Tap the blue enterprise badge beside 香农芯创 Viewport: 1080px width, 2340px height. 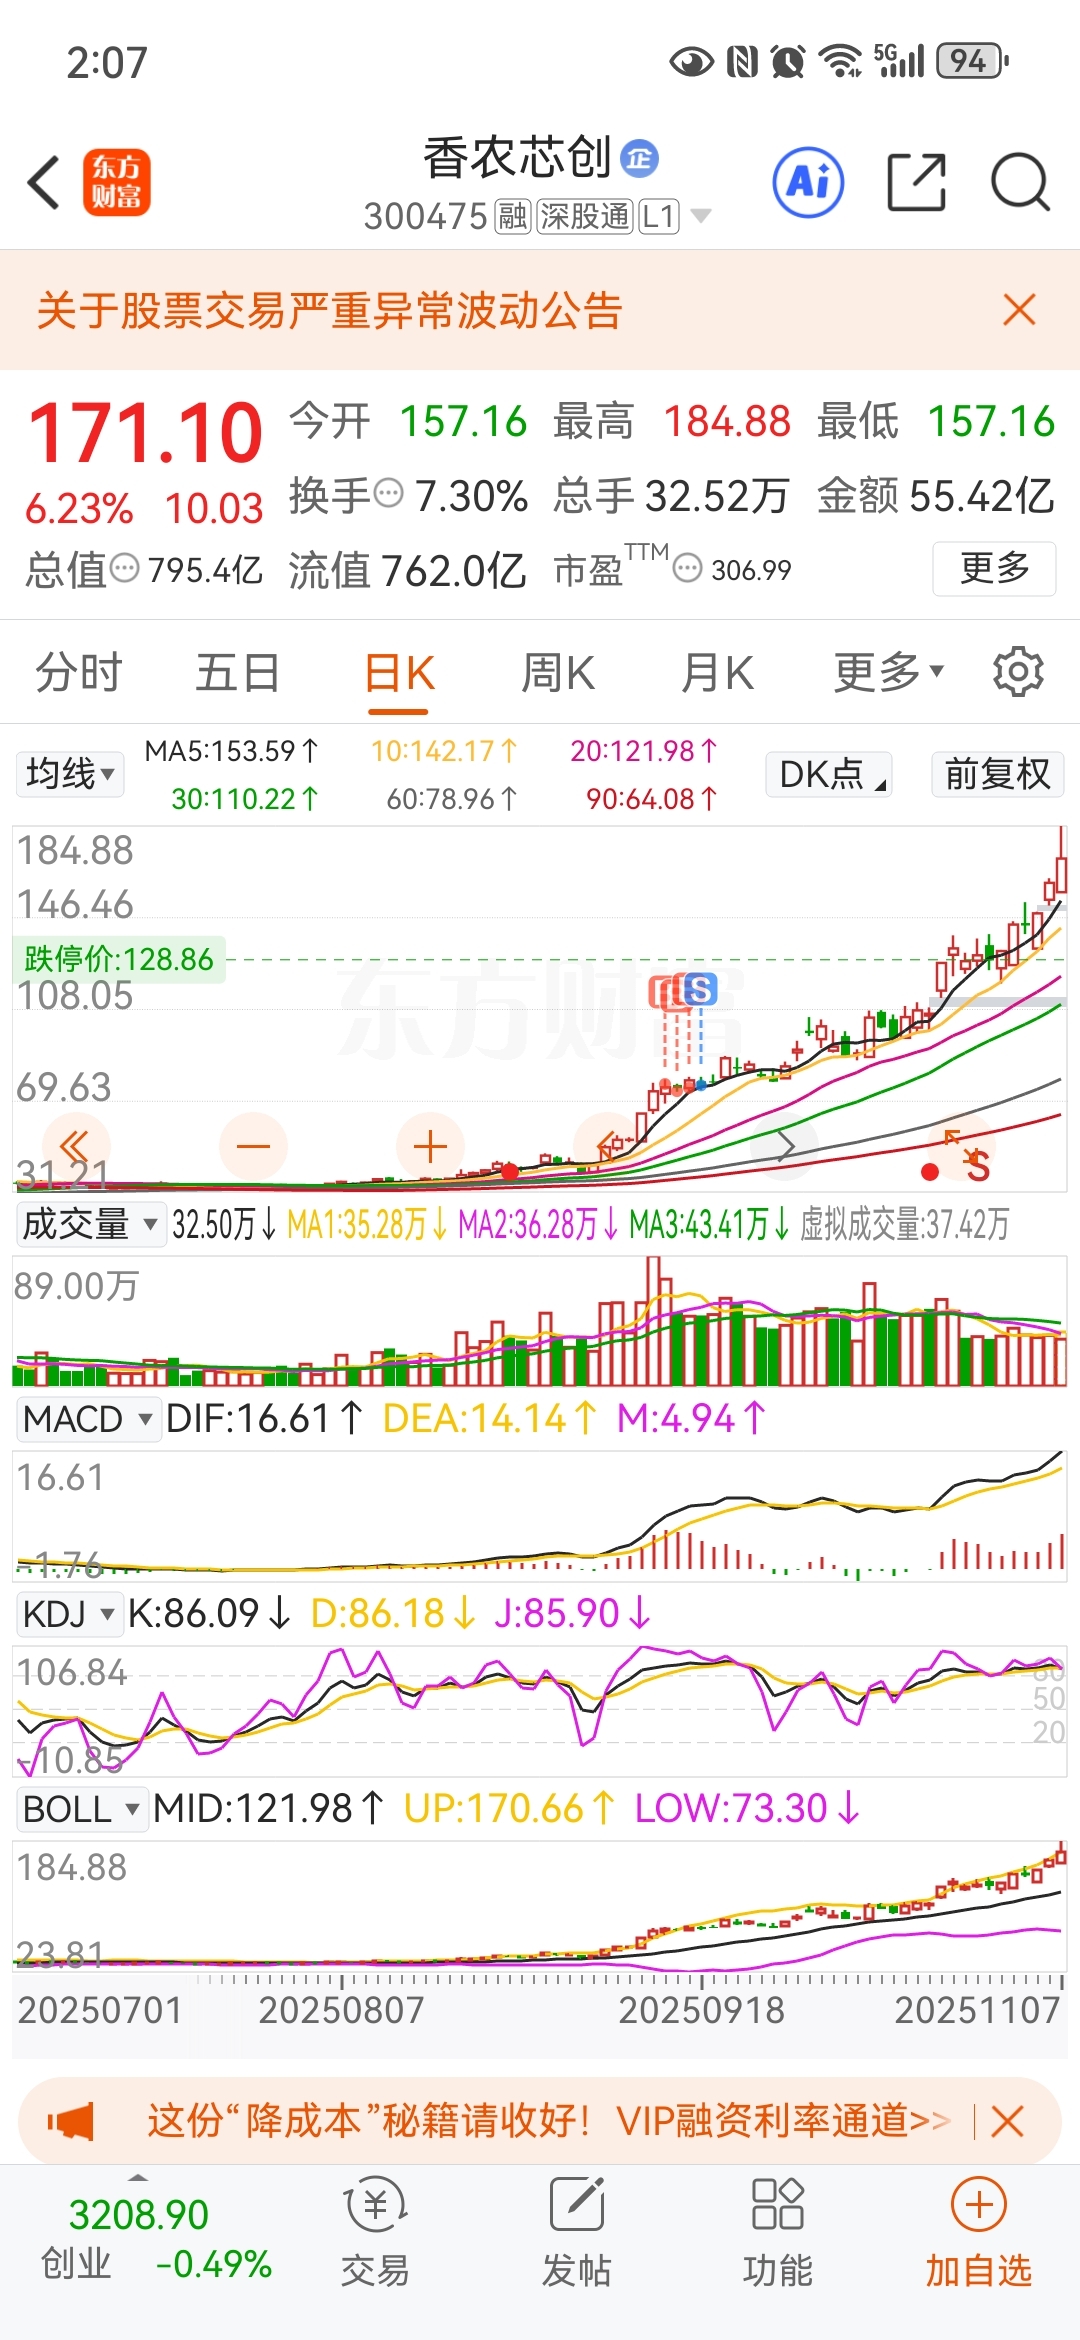[639, 158]
